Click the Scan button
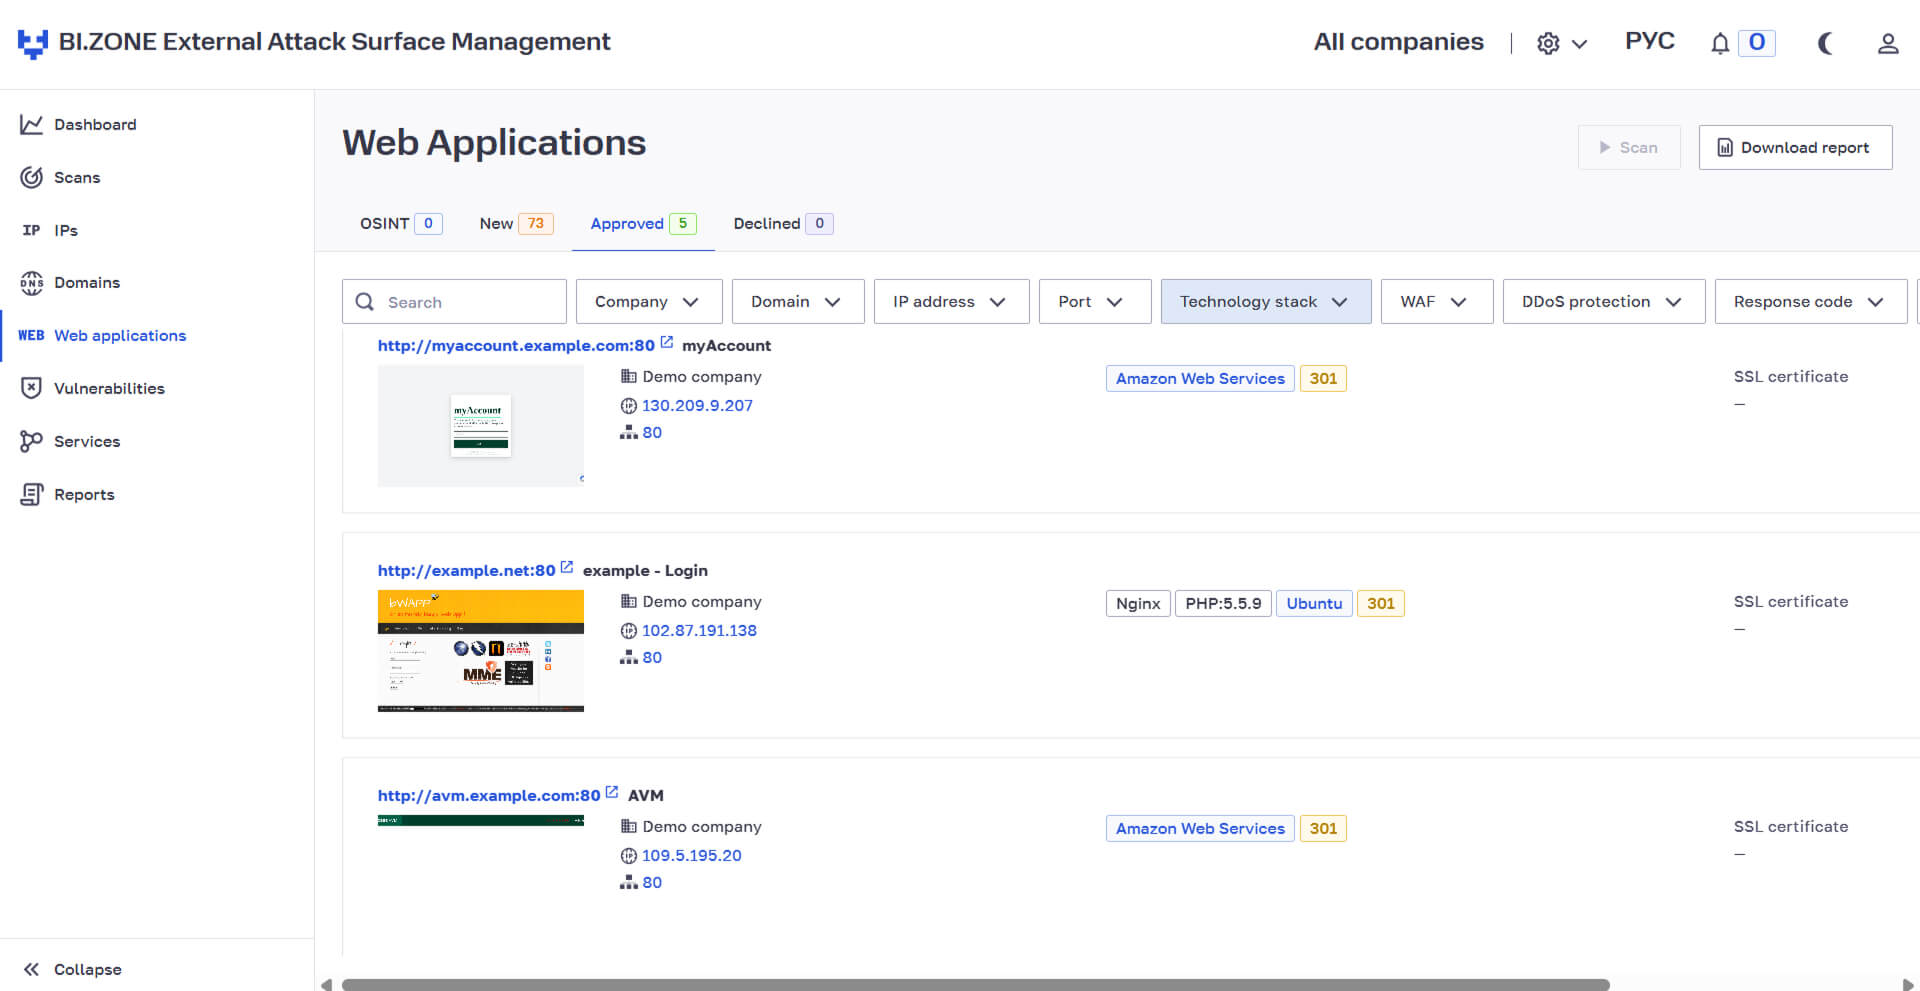The width and height of the screenshot is (1920, 991). (1629, 147)
